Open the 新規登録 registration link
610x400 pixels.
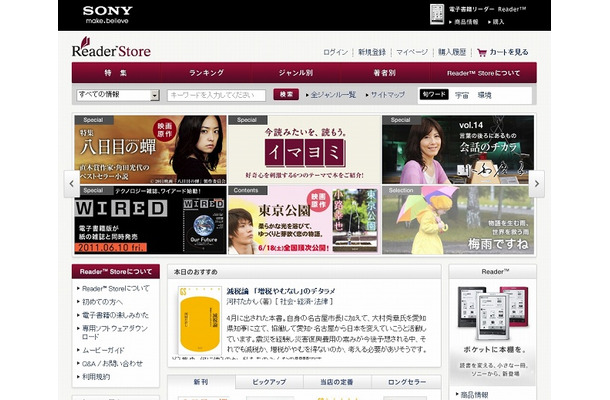click(x=372, y=52)
